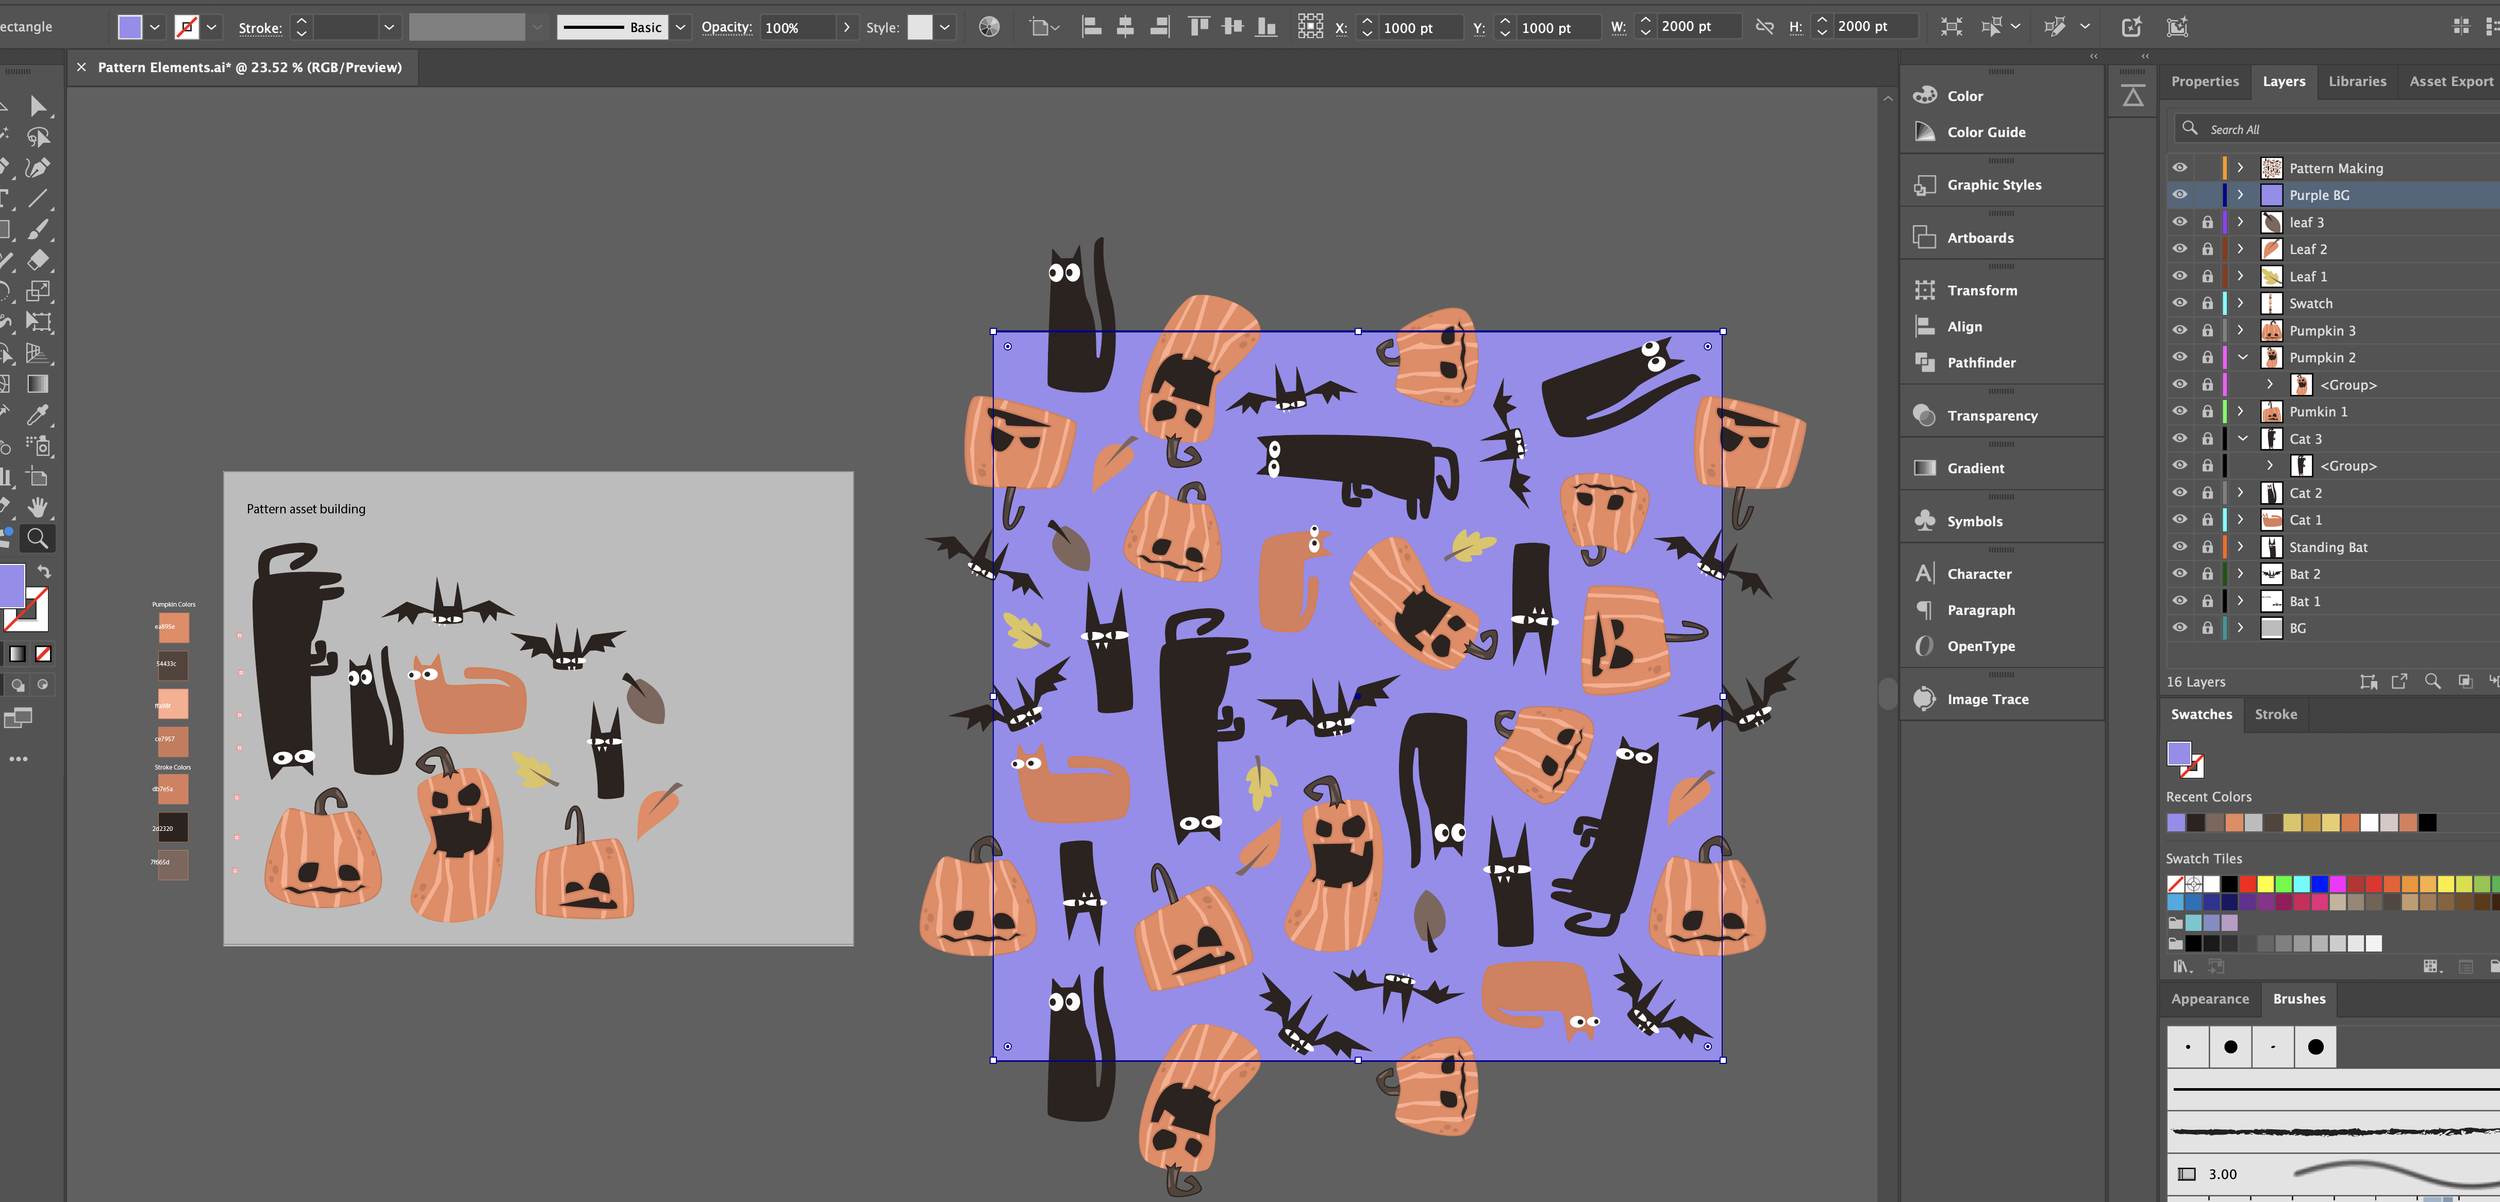Select the Hand tool

coord(38,507)
